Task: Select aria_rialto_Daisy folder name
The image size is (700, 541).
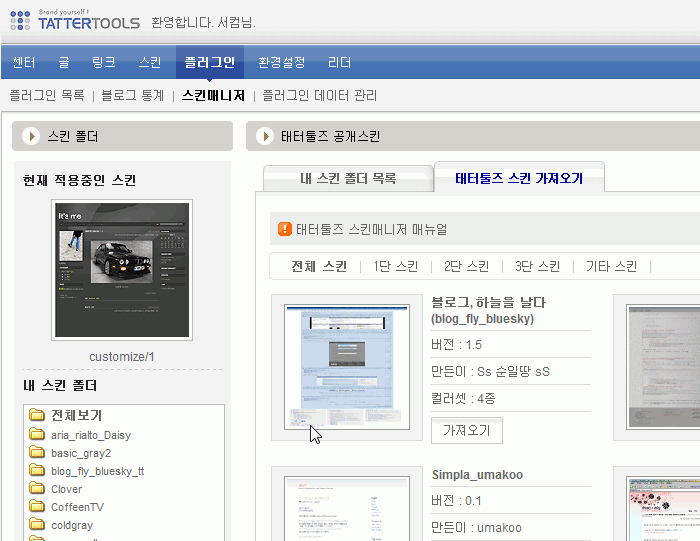Action: pos(91,435)
